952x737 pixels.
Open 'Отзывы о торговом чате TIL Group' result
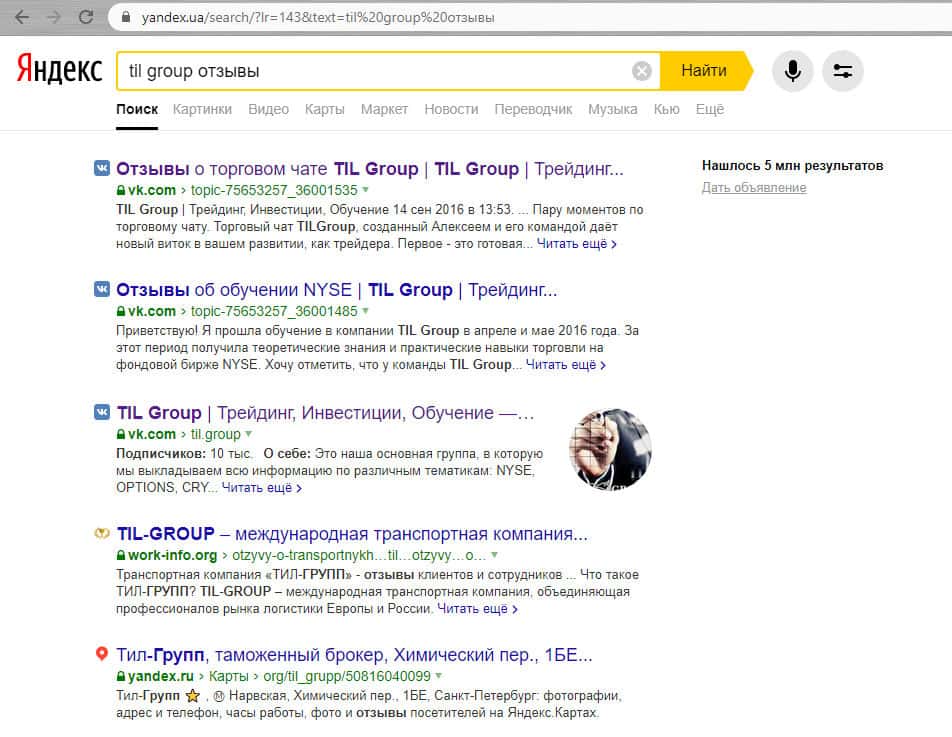tap(370, 169)
